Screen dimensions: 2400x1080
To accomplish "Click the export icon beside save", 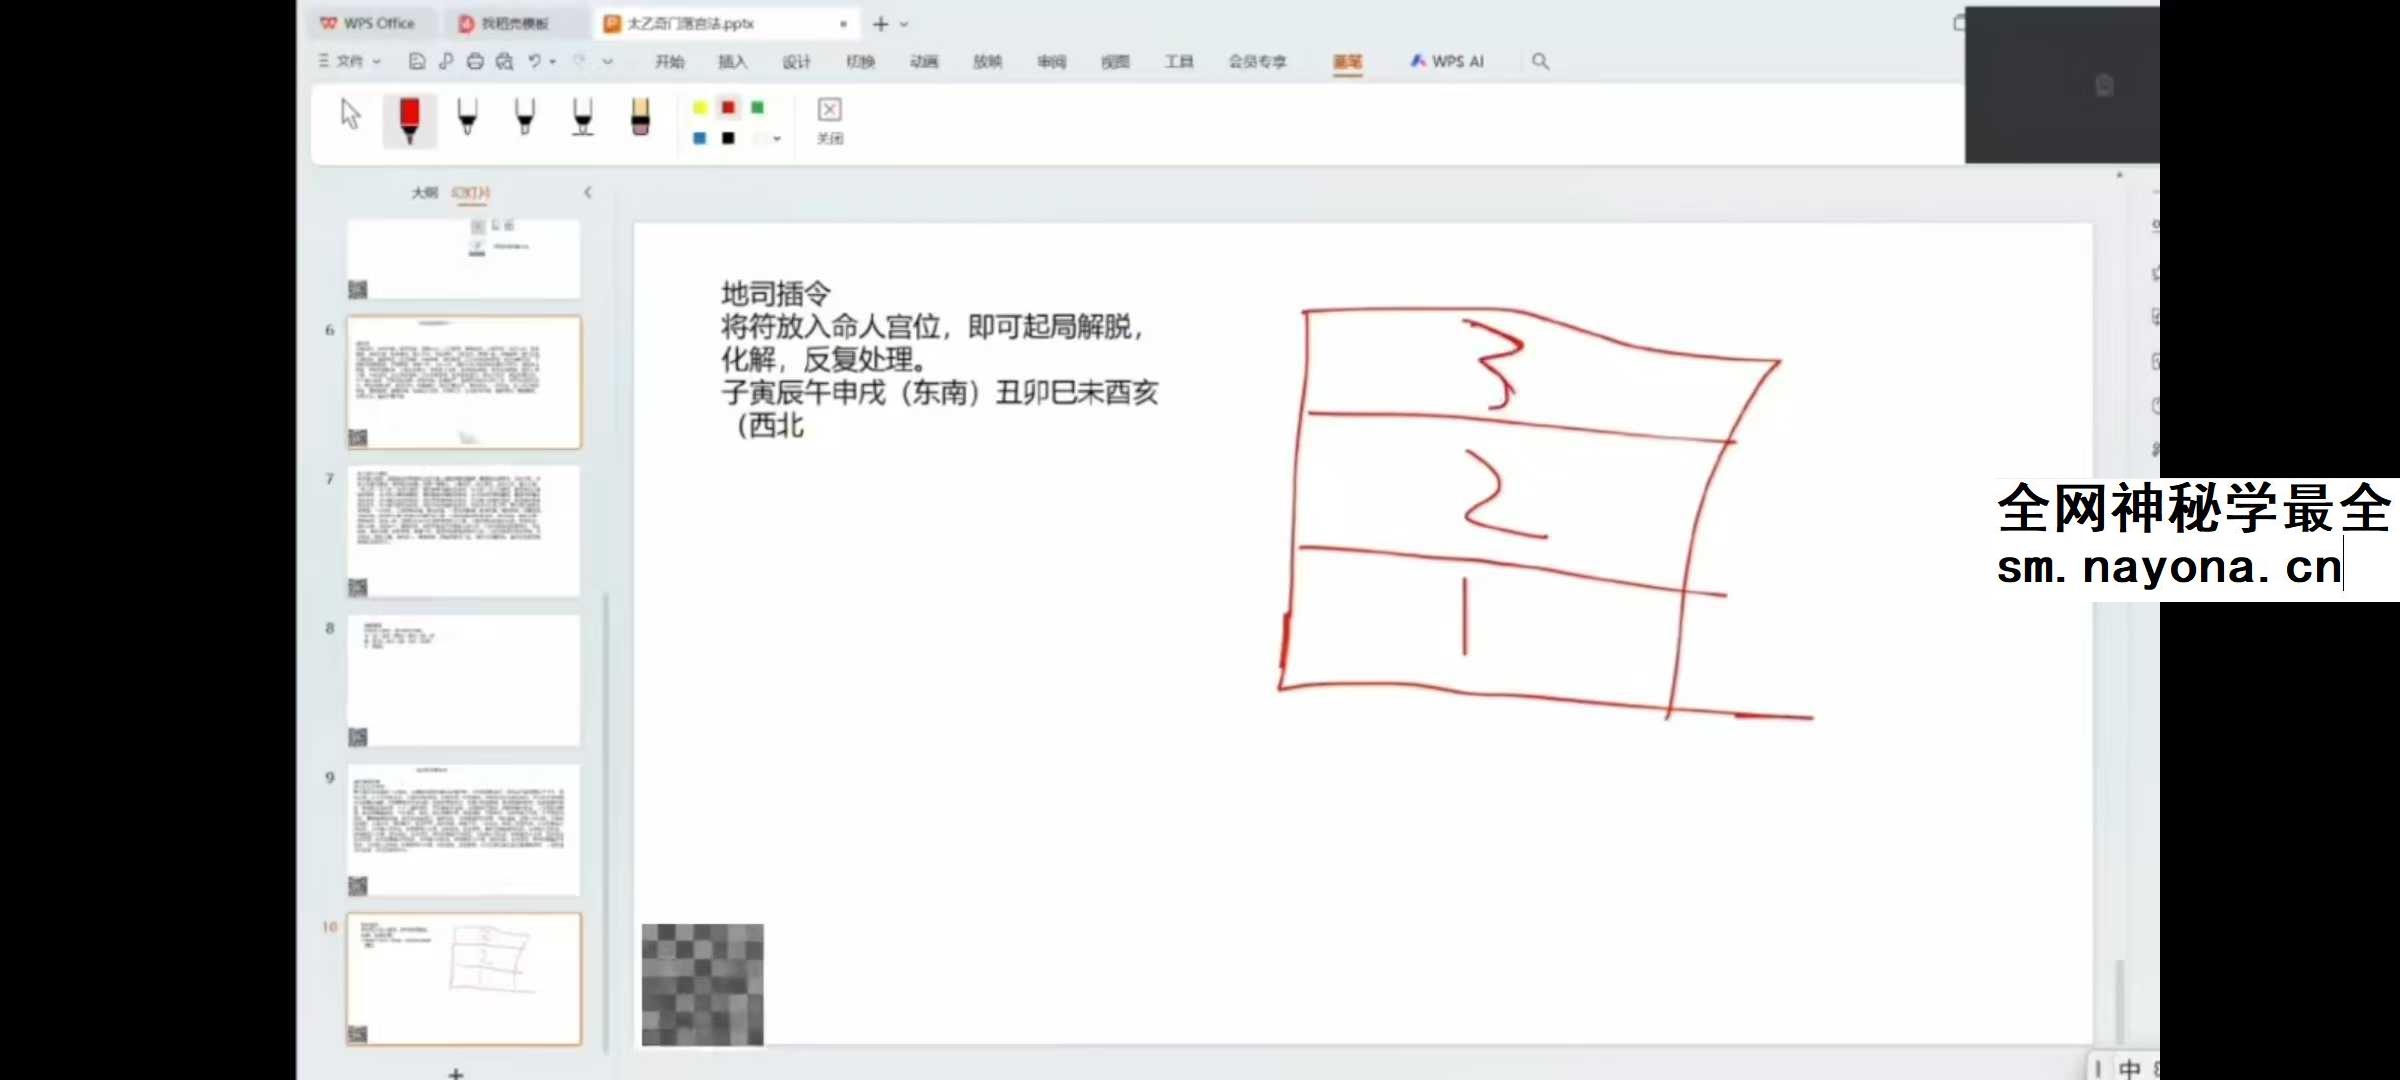I will 446,61.
